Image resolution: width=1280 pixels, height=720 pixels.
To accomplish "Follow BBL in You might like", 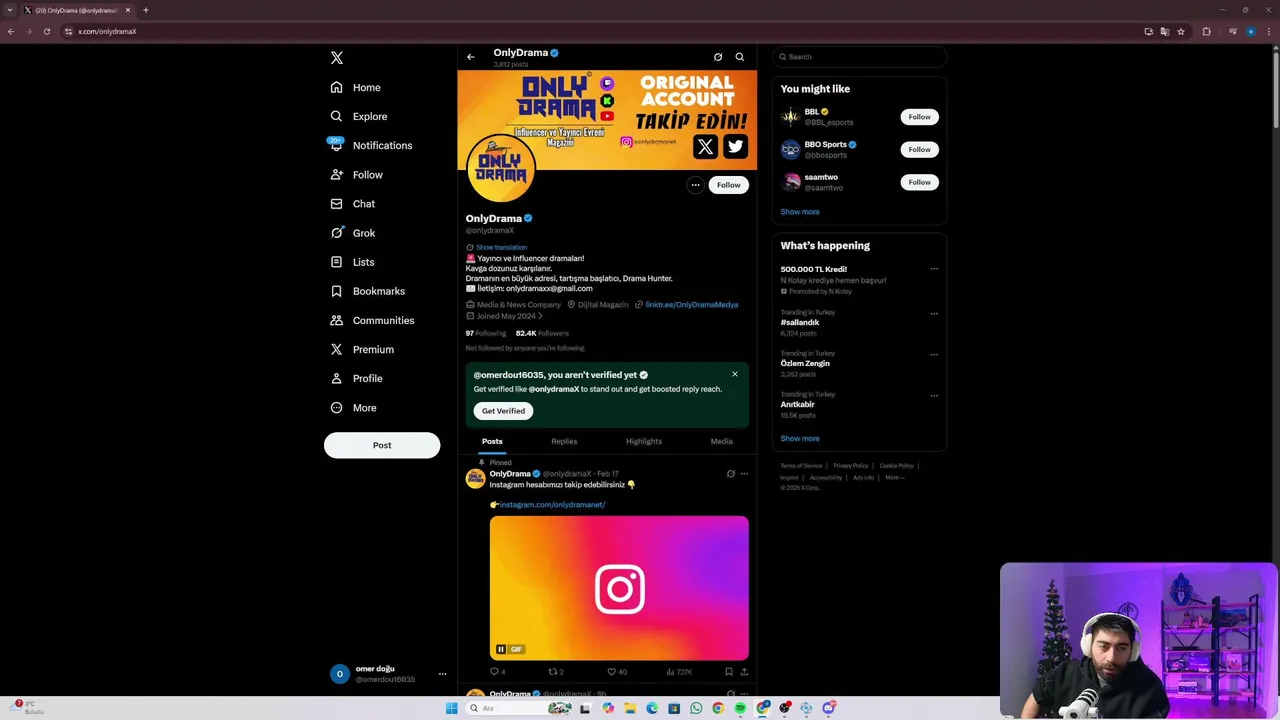I will pos(919,117).
